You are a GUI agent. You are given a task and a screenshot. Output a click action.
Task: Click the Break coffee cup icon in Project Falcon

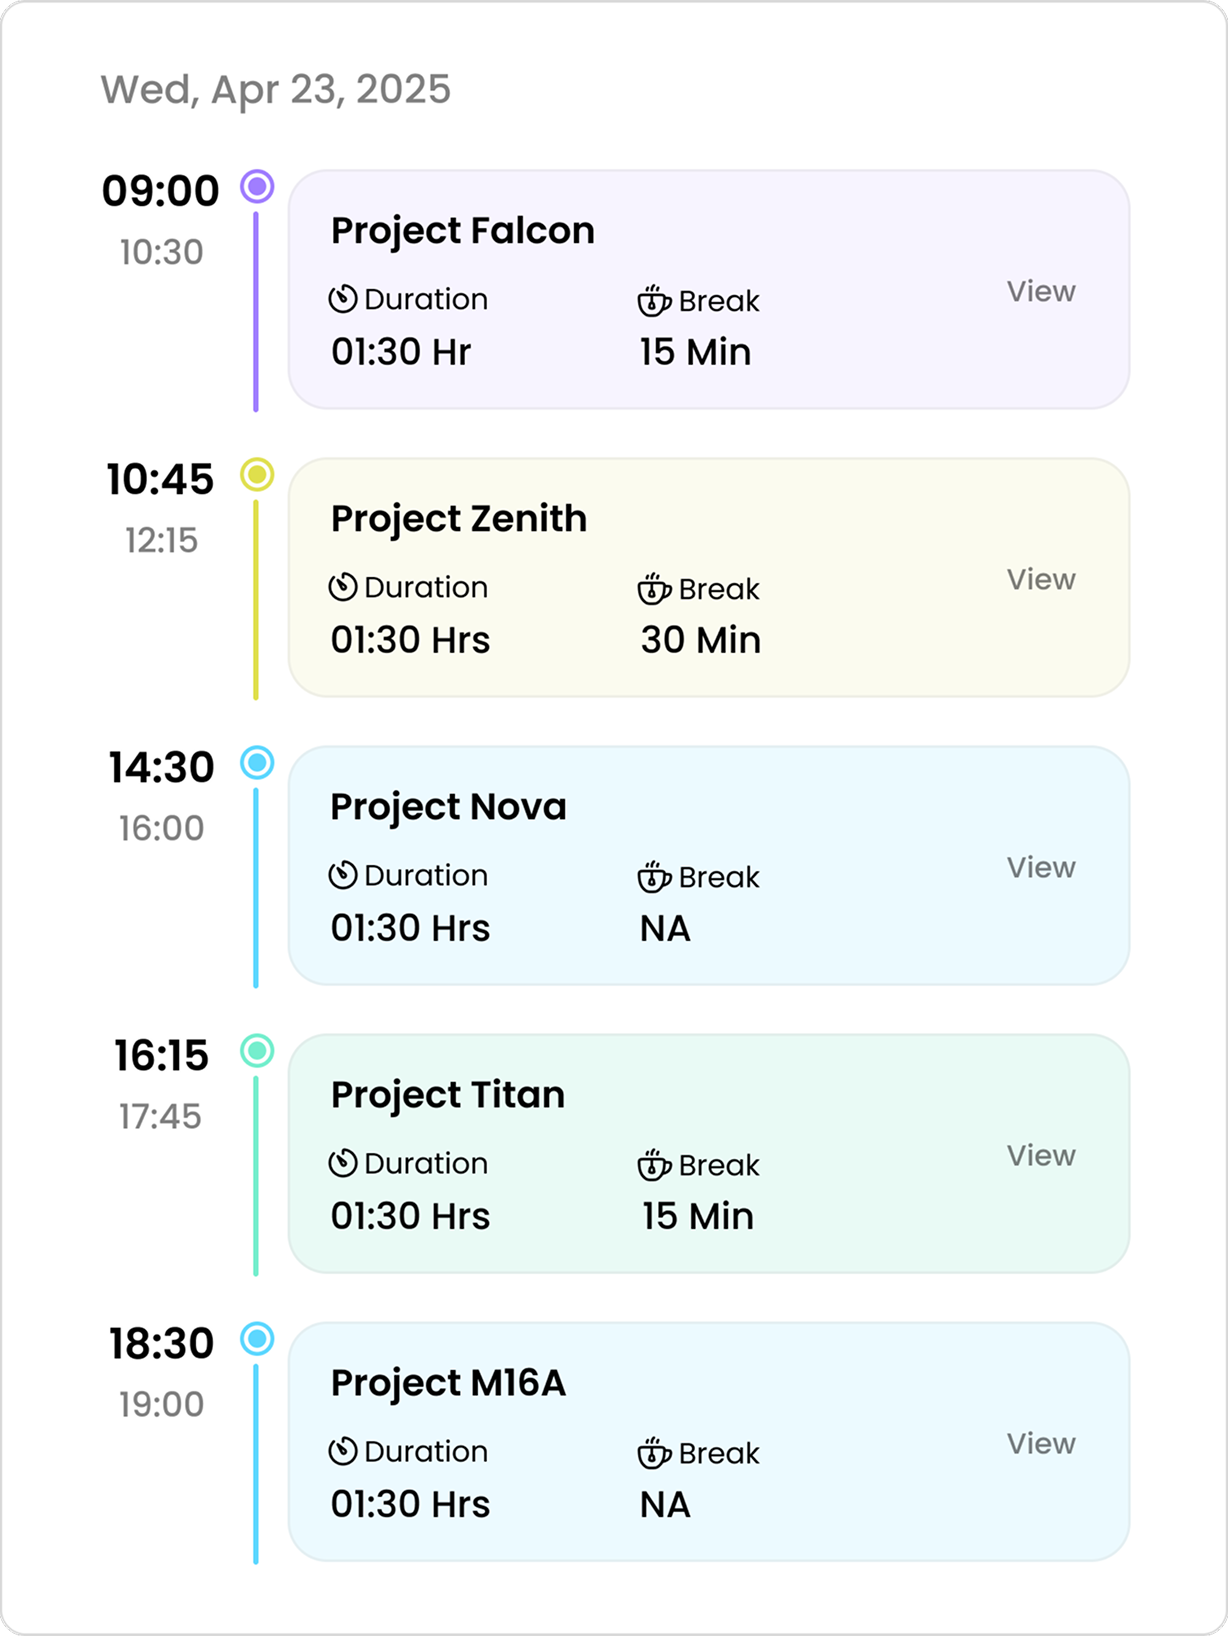tap(654, 300)
